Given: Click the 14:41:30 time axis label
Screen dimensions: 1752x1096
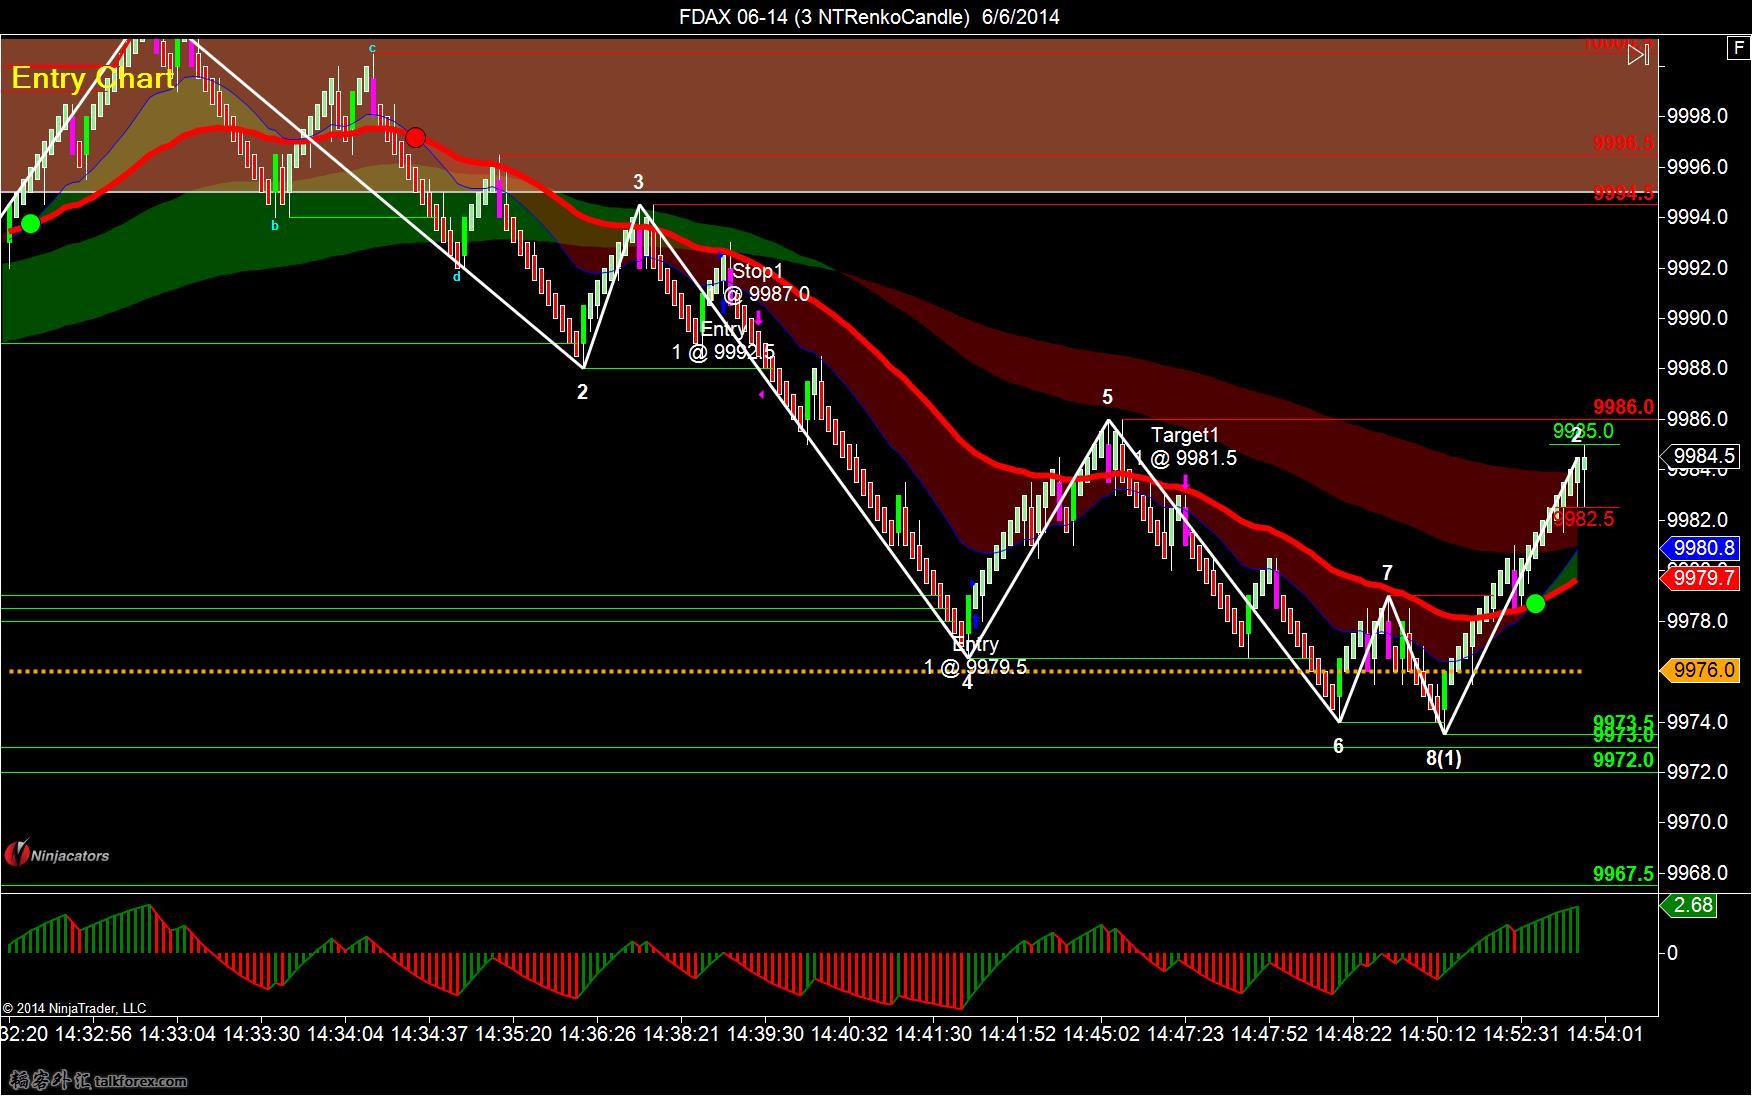Looking at the screenshot, I should (x=933, y=1034).
